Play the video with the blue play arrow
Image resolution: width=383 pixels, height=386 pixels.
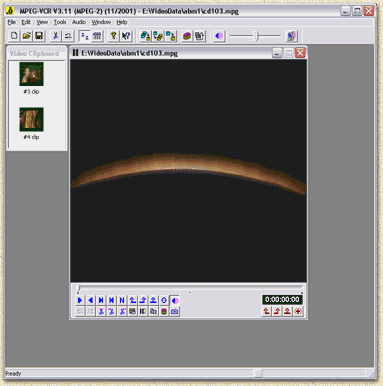[80, 300]
